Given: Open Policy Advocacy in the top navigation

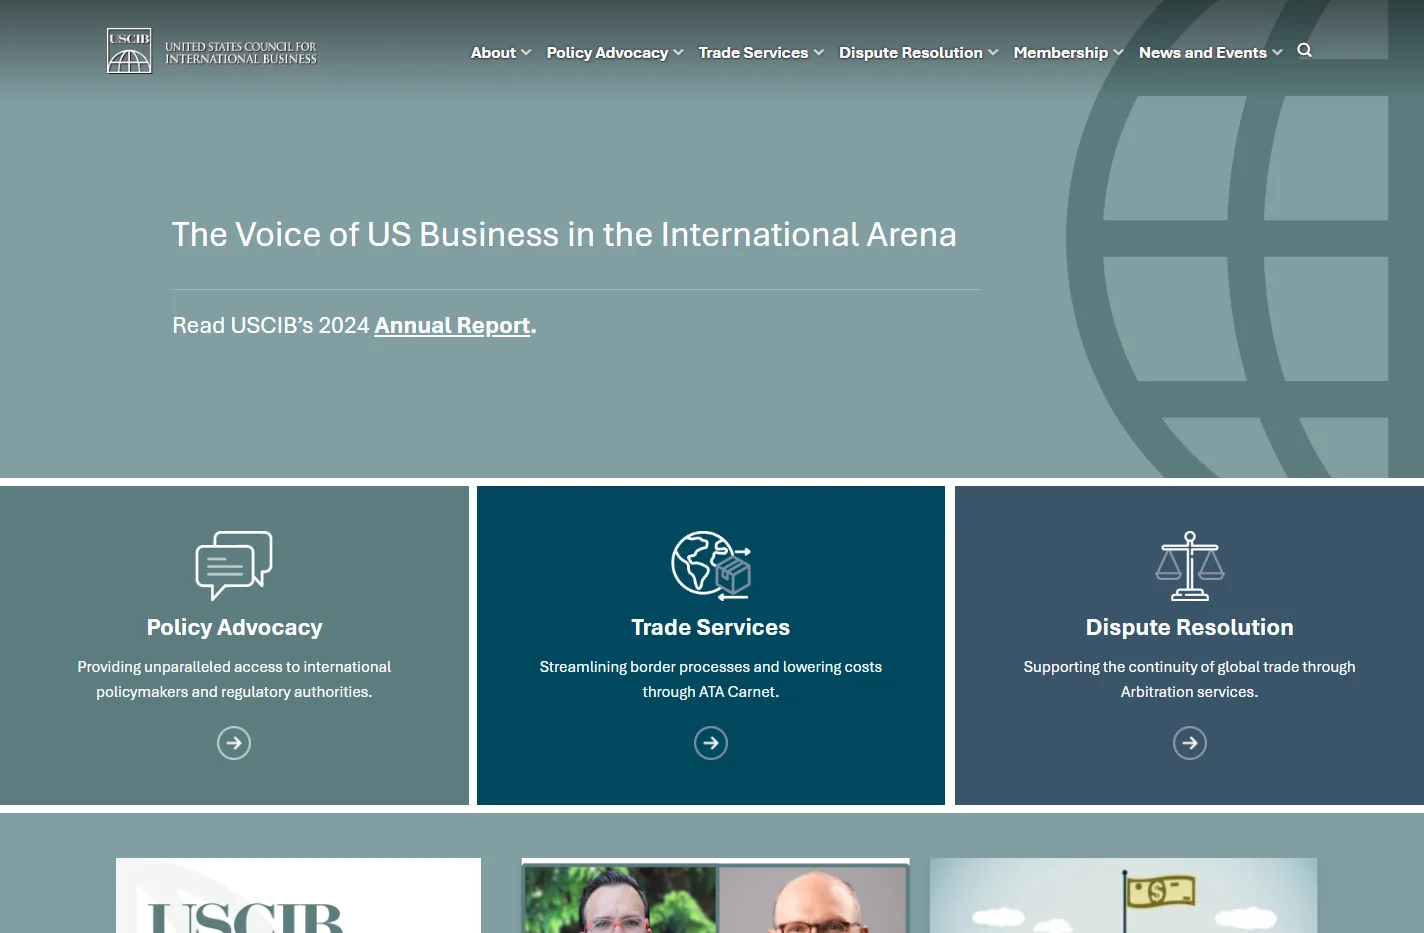Looking at the screenshot, I should click(607, 53).
